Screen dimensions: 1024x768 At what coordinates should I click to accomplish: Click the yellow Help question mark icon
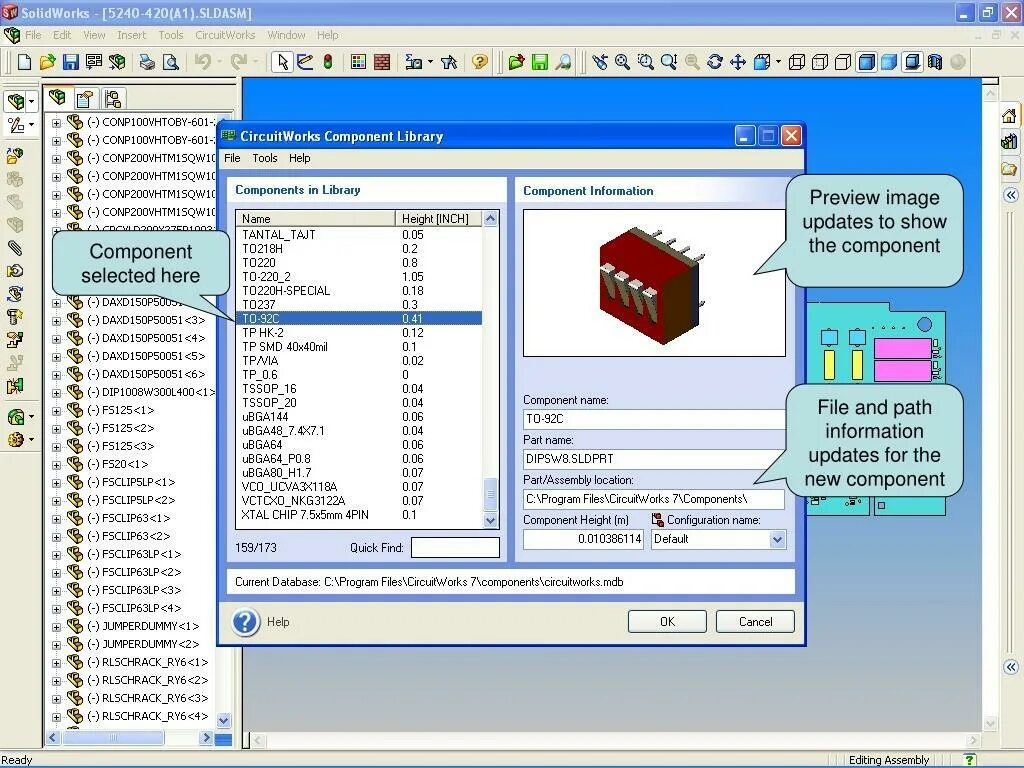point(480,62)
